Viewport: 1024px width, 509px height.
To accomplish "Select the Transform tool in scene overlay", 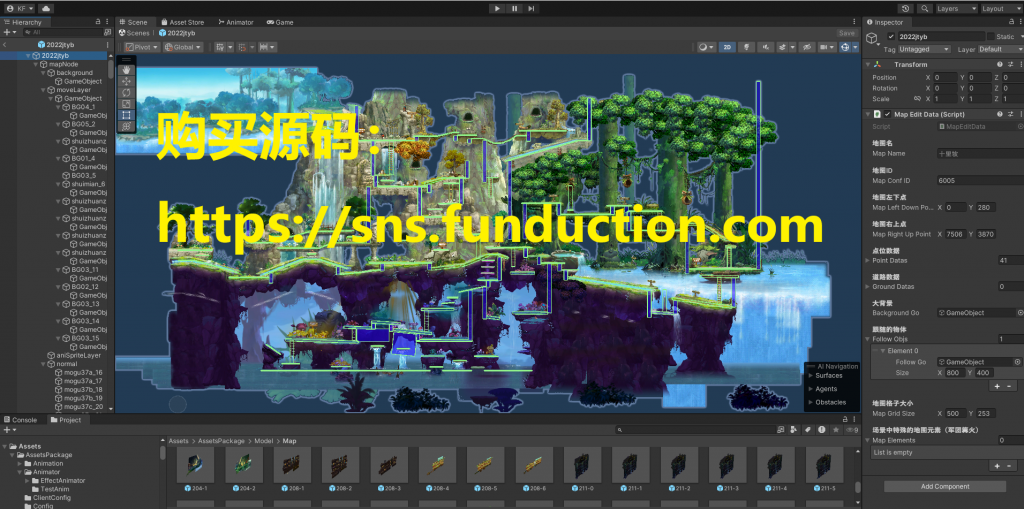I will click(x=127, y=126).
